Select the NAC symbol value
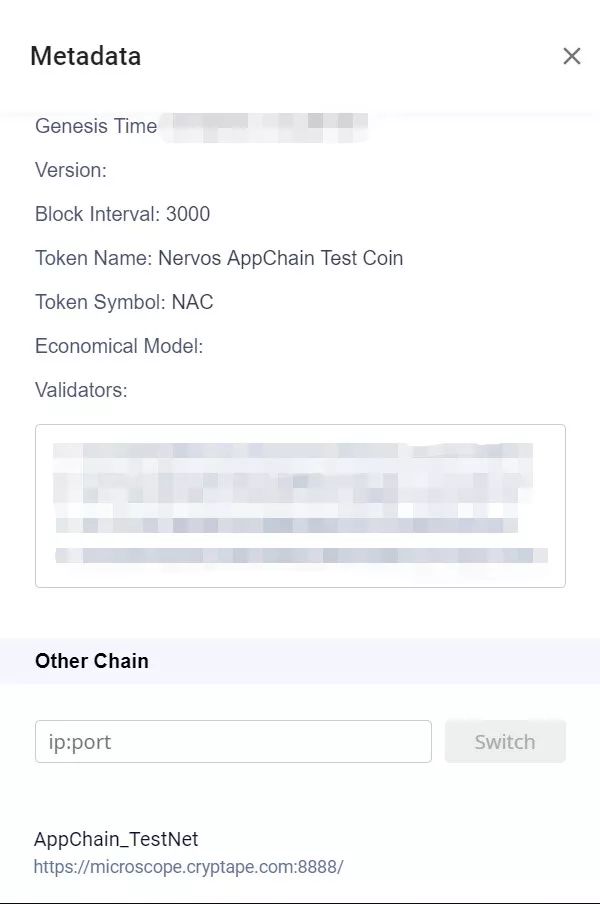 pyautogui.click(x=193, y=302)
